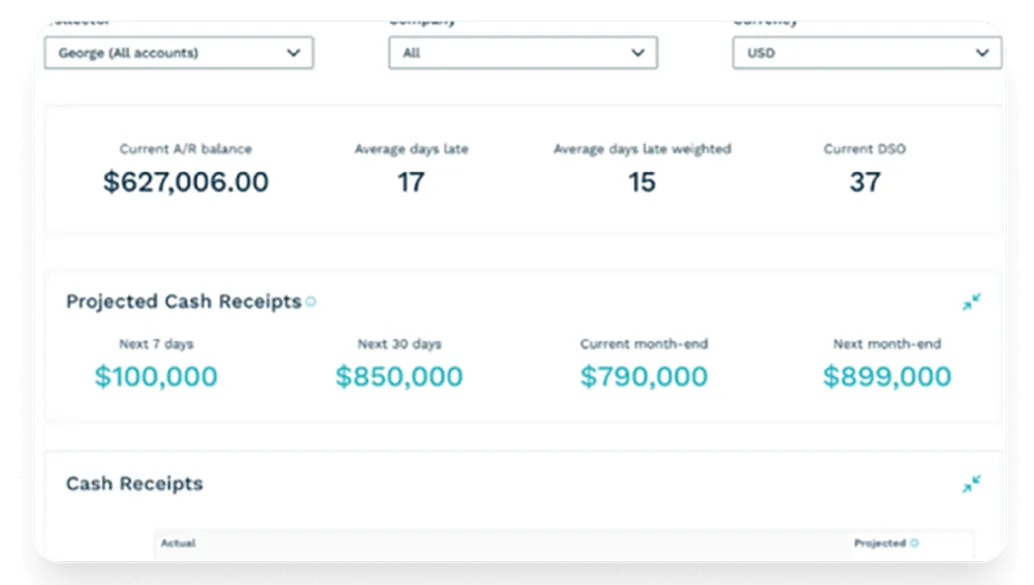Click the Next 30 days $850,000 value
Screen dimensions: 1034x585
398,377
